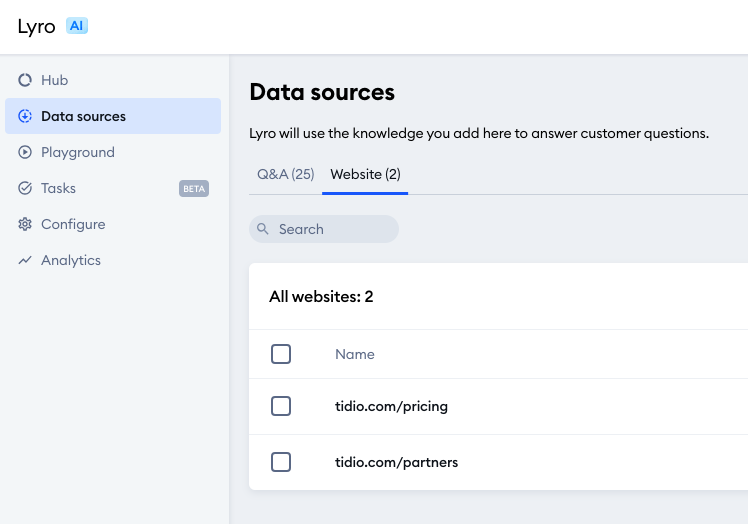
Task: Check the tidio.com/partners row checkbox
Action: (x=281, y=462)
